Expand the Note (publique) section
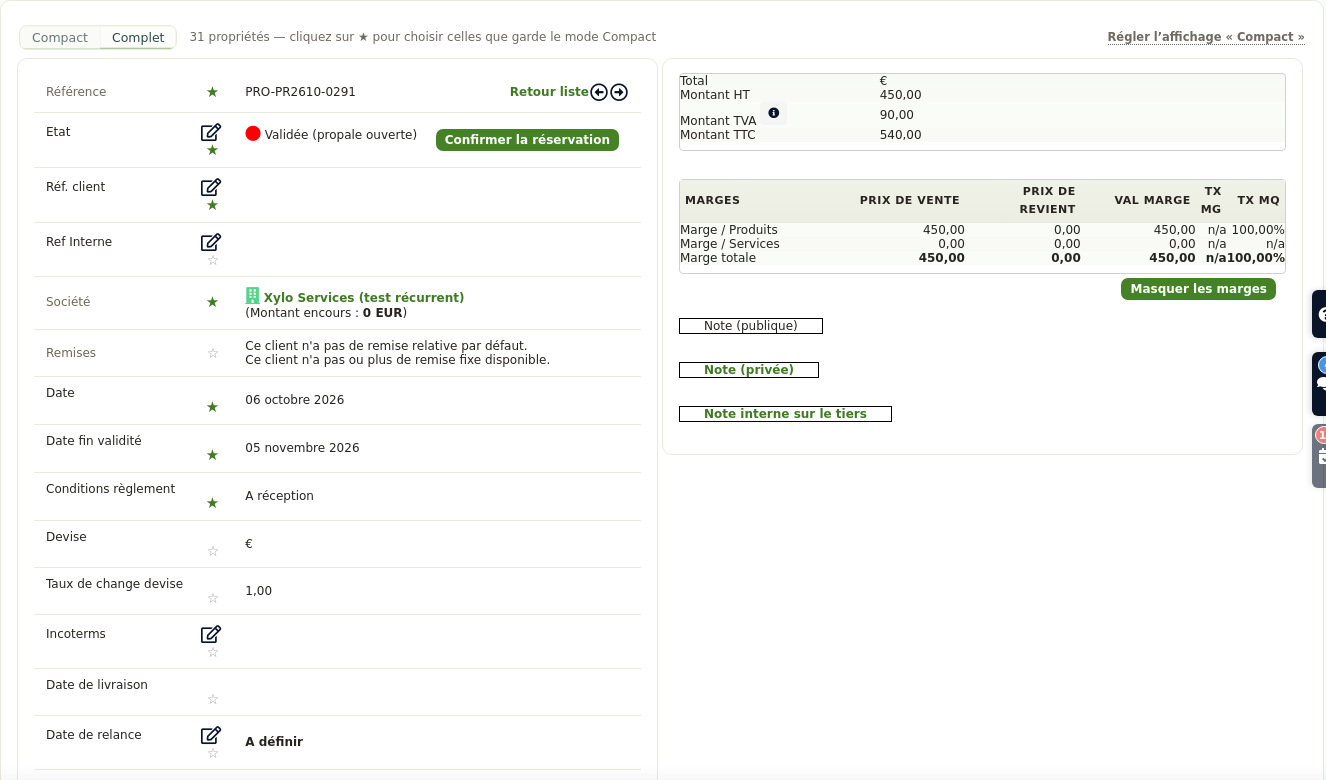This screenshot has height=780, width=1326. 751,326
